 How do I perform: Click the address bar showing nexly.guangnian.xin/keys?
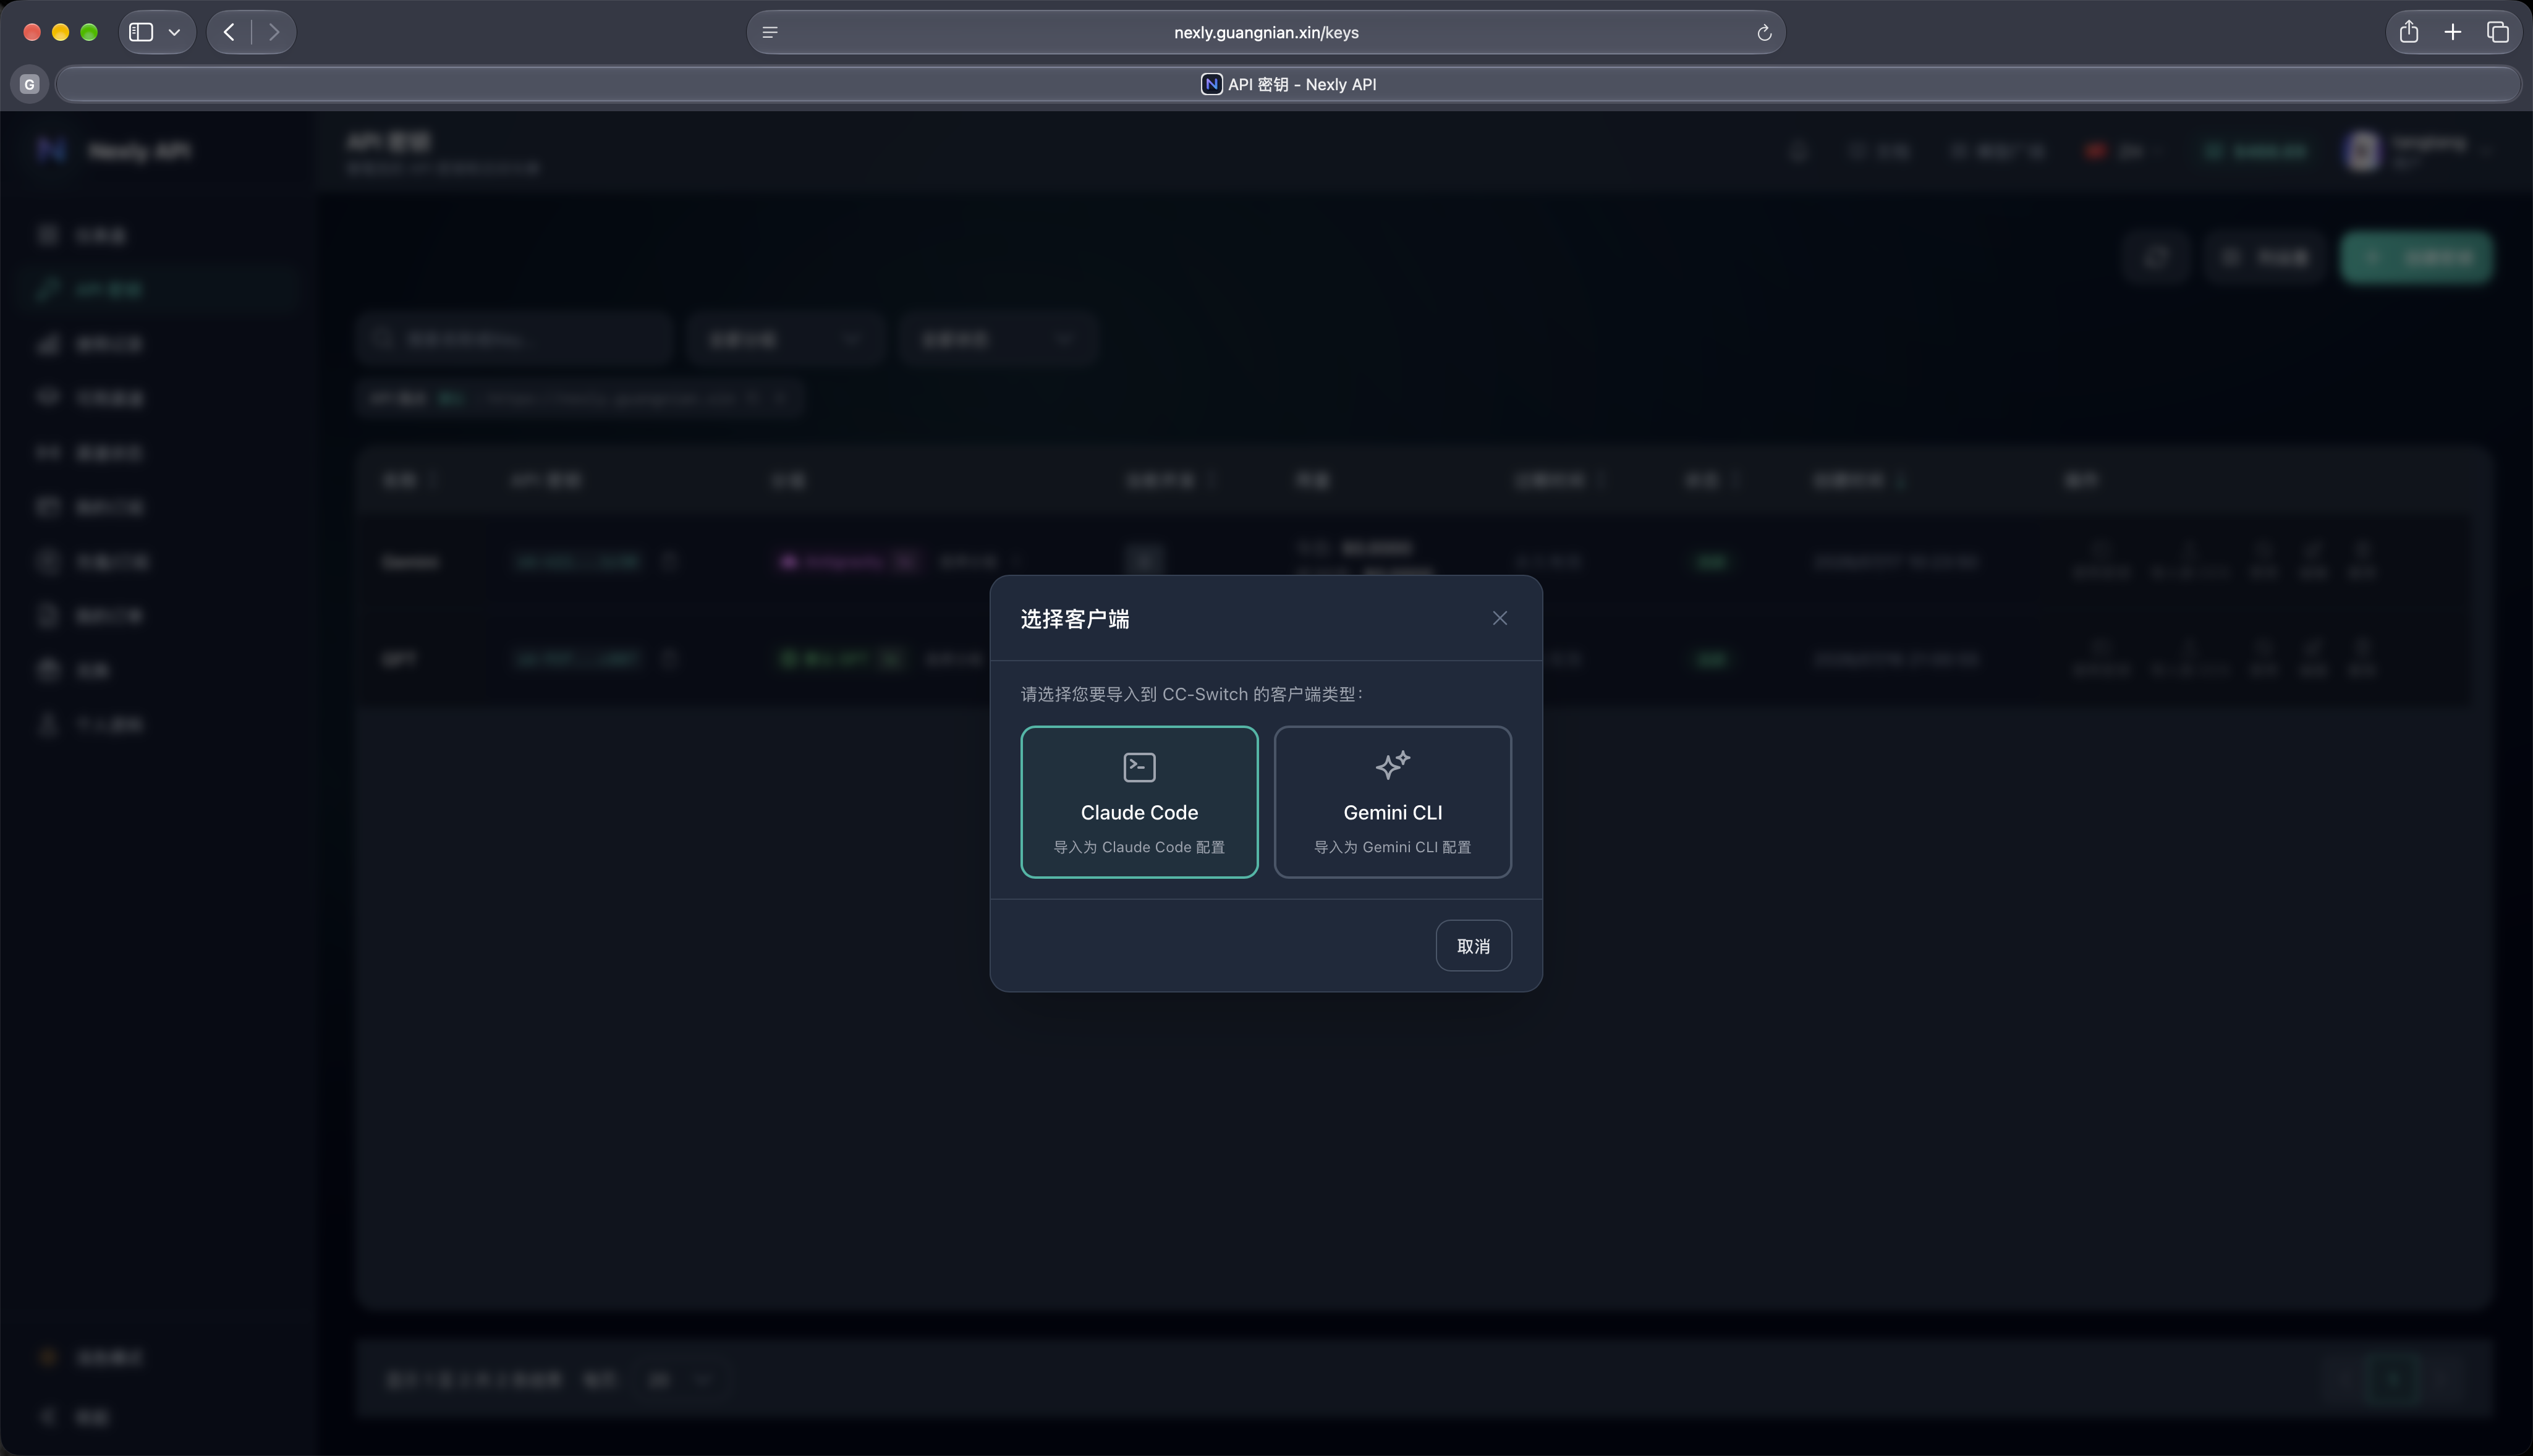pos(1266,32)
